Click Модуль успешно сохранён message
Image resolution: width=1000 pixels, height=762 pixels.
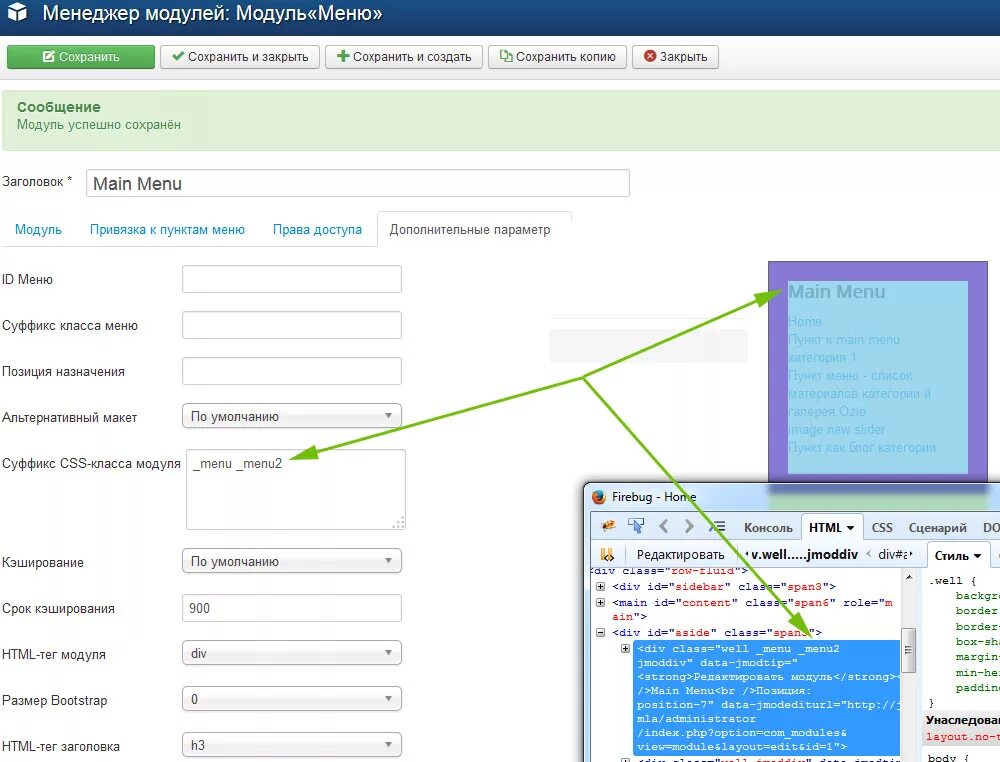pos(99,125)
